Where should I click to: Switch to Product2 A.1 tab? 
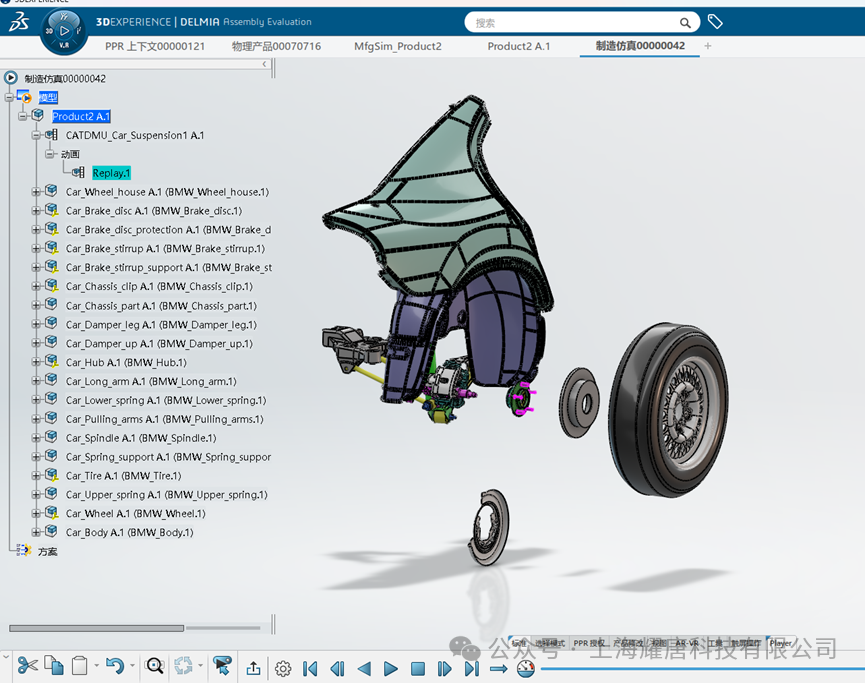pyautogui.click(x=519, y=46)
